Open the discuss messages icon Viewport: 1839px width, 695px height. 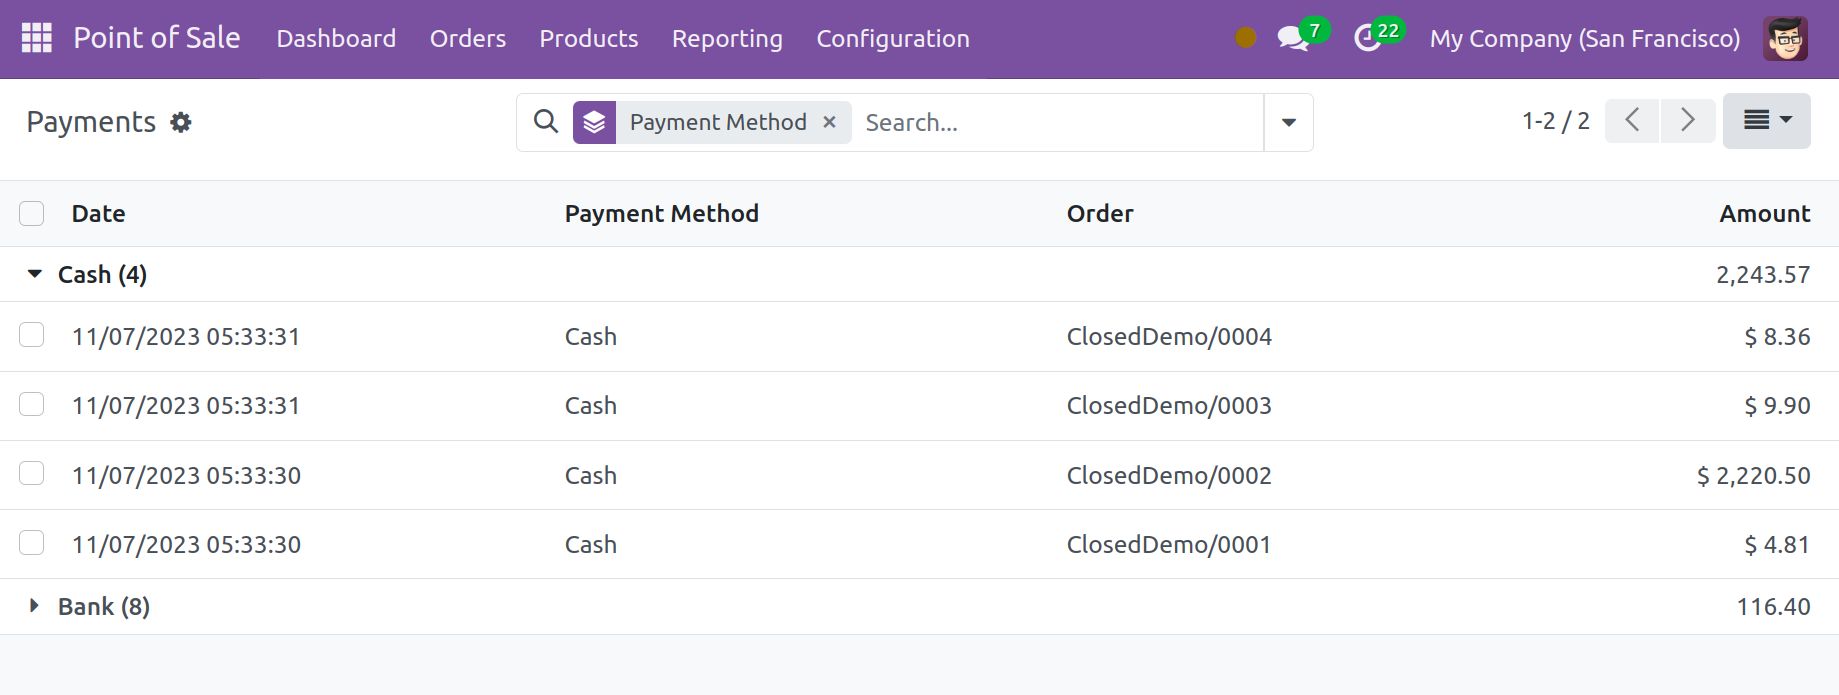point(1292,39)
